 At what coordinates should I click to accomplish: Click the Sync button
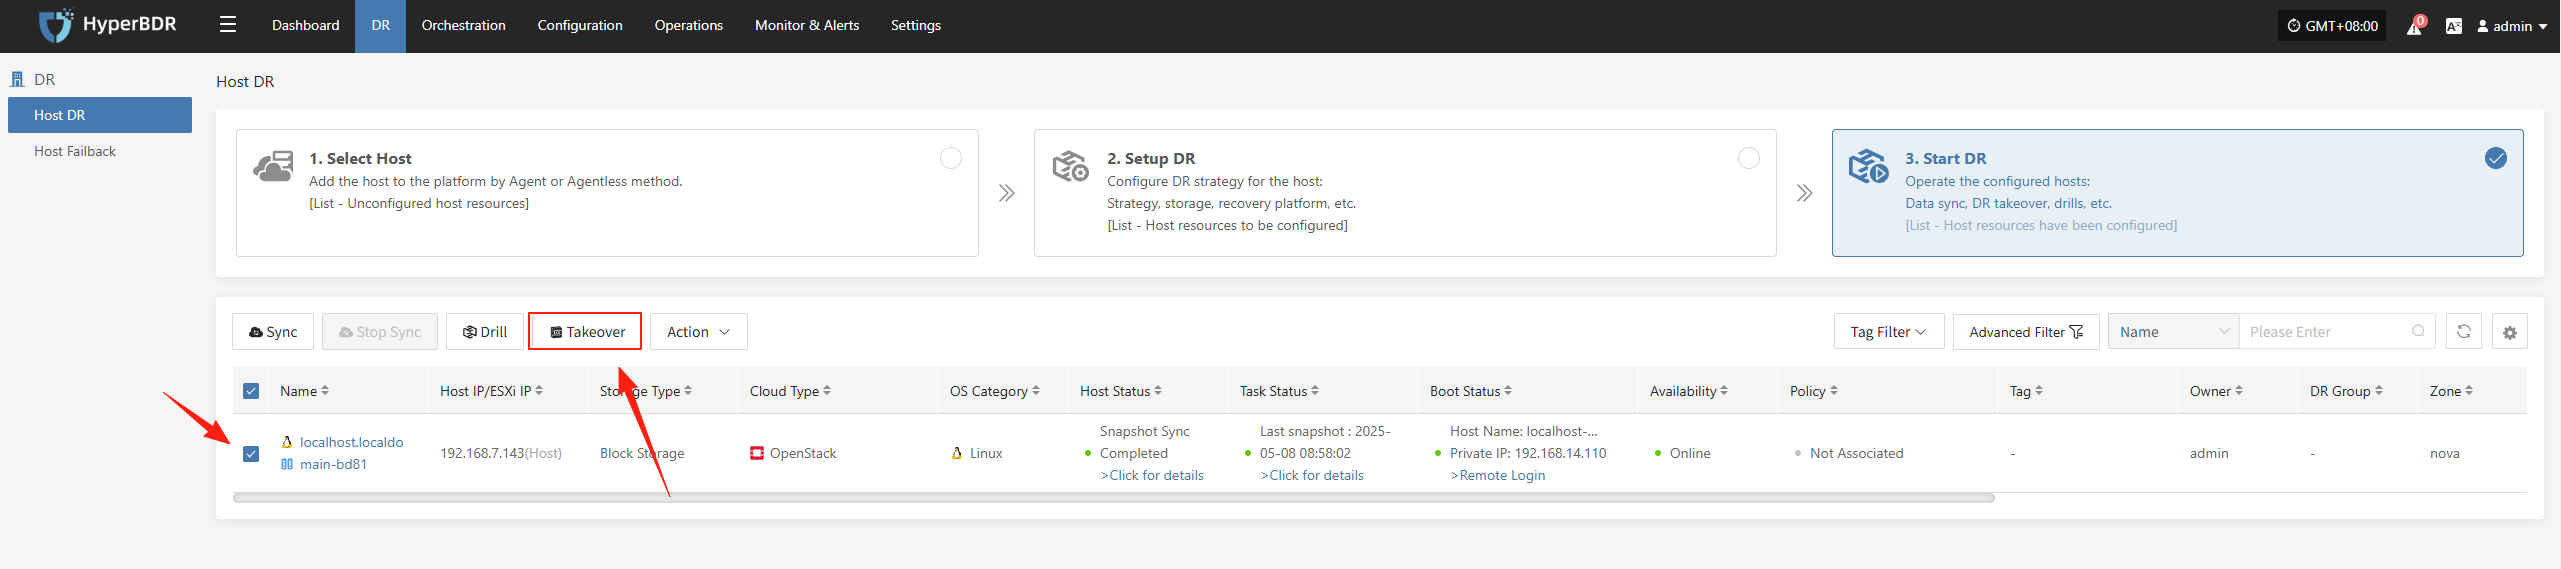tap(273, 332)
